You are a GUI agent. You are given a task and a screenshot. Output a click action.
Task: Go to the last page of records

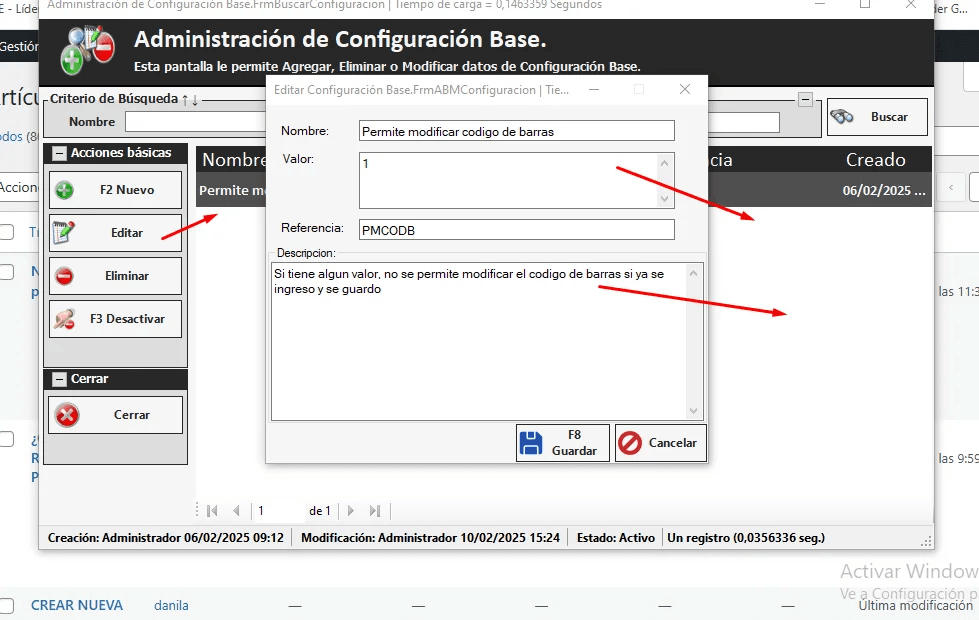click(x=375, y=511)
